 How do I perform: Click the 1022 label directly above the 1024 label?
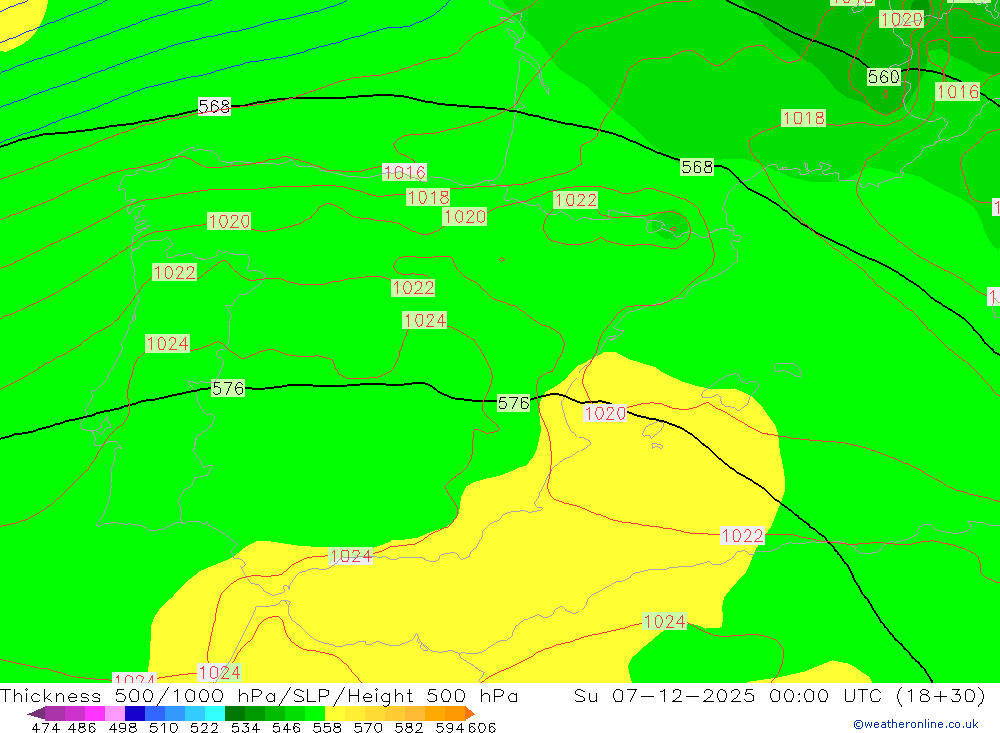(413, 288)
